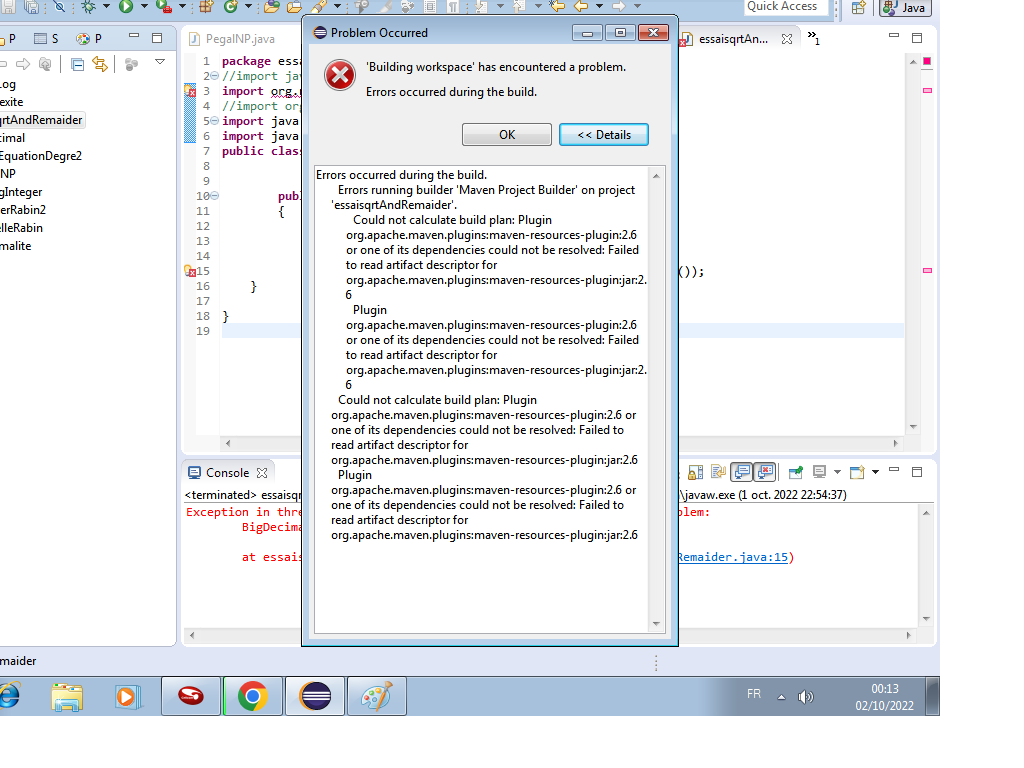Click the Collapse All icon in Package Explorer
This screenshot has width=1024, height=768.
tap(77, 64)
